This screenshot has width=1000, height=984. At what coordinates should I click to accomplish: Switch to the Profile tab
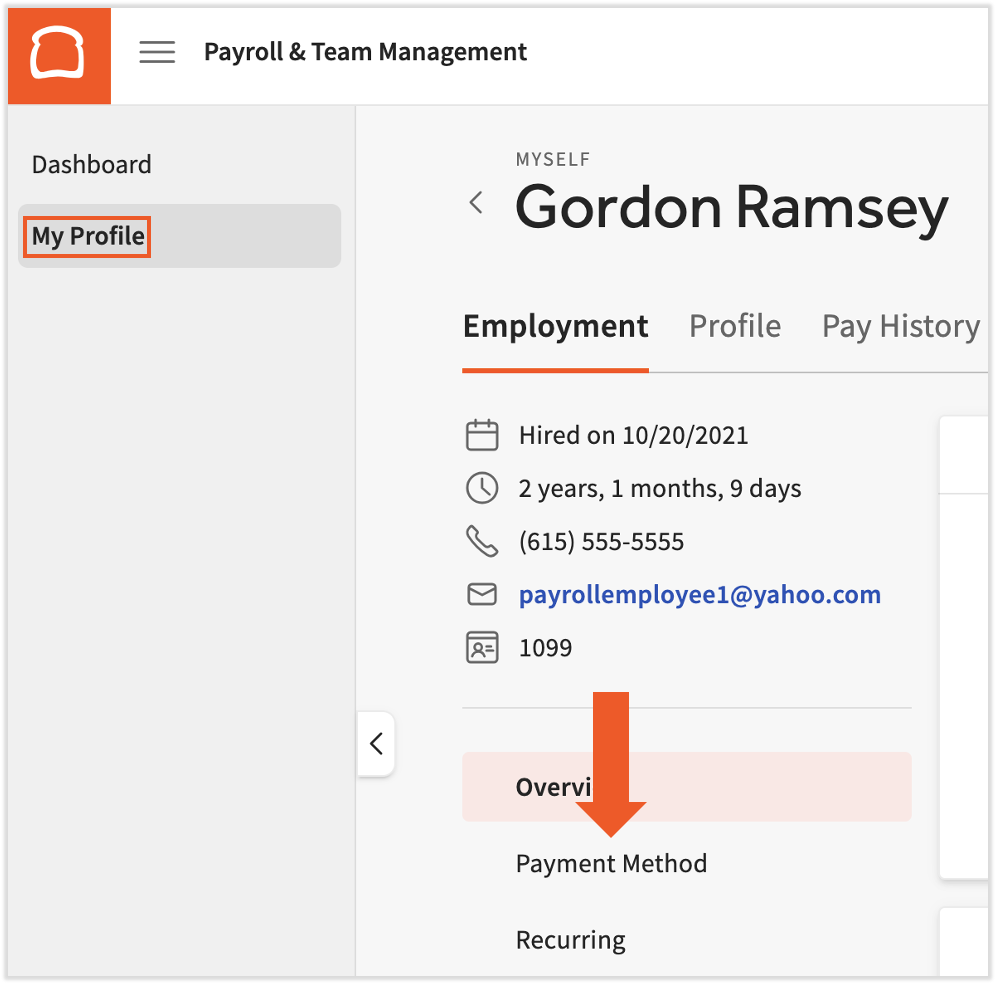(735, 326)
